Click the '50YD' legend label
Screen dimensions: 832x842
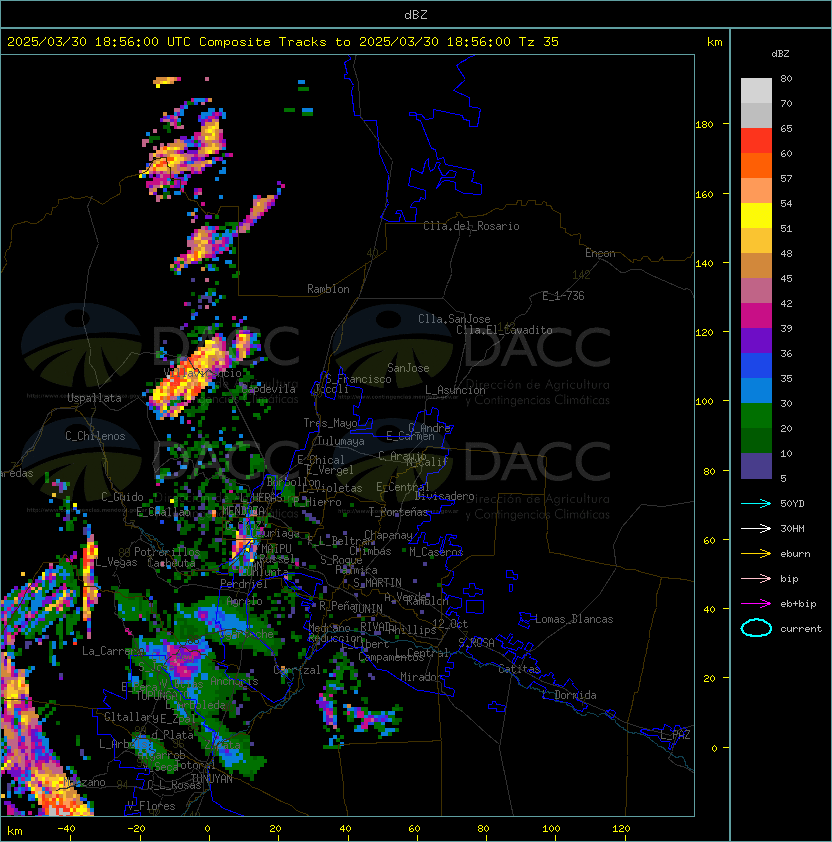pyautogui.click(x=792, y=503)
